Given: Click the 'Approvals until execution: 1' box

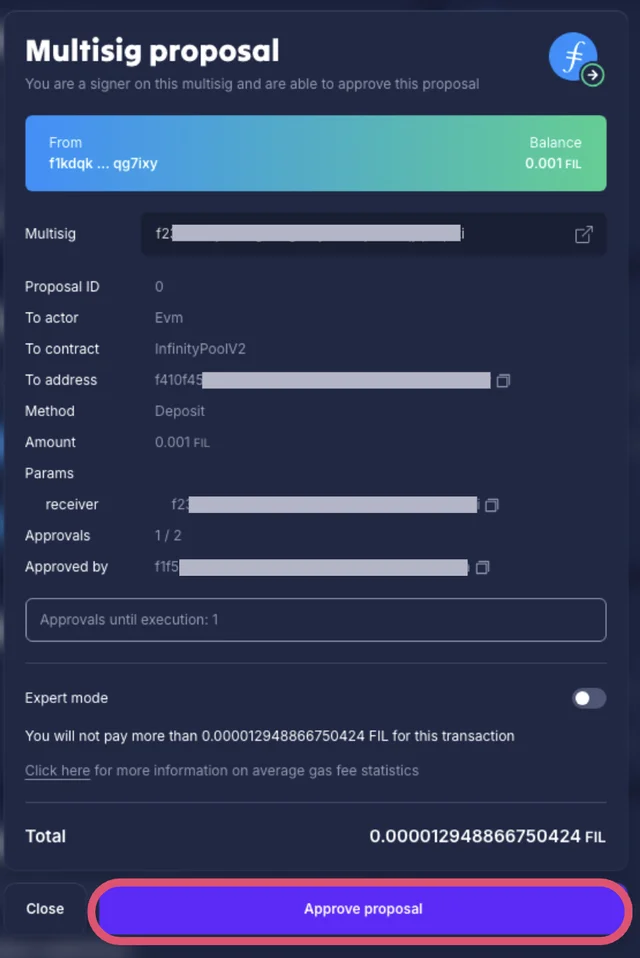Looking at the screenshot, I should (315, 620).
